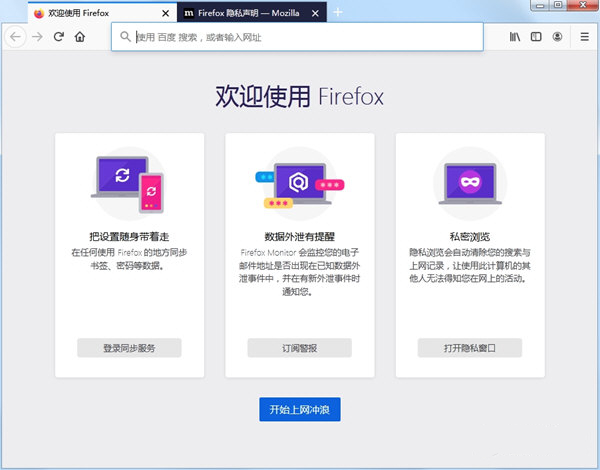The image size is (600, 470).
Task: Open the hamburger application menu
Action: point(584,37)
